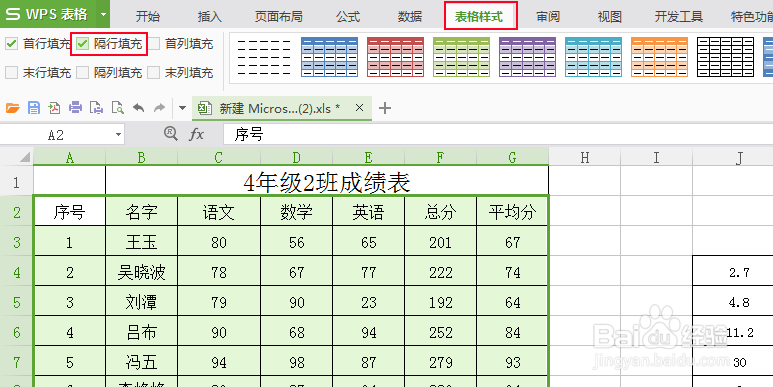Image resolution: width=773 pixels, height=387 pixels.
Task: Apply the red table style
Action: coord(395,57)
